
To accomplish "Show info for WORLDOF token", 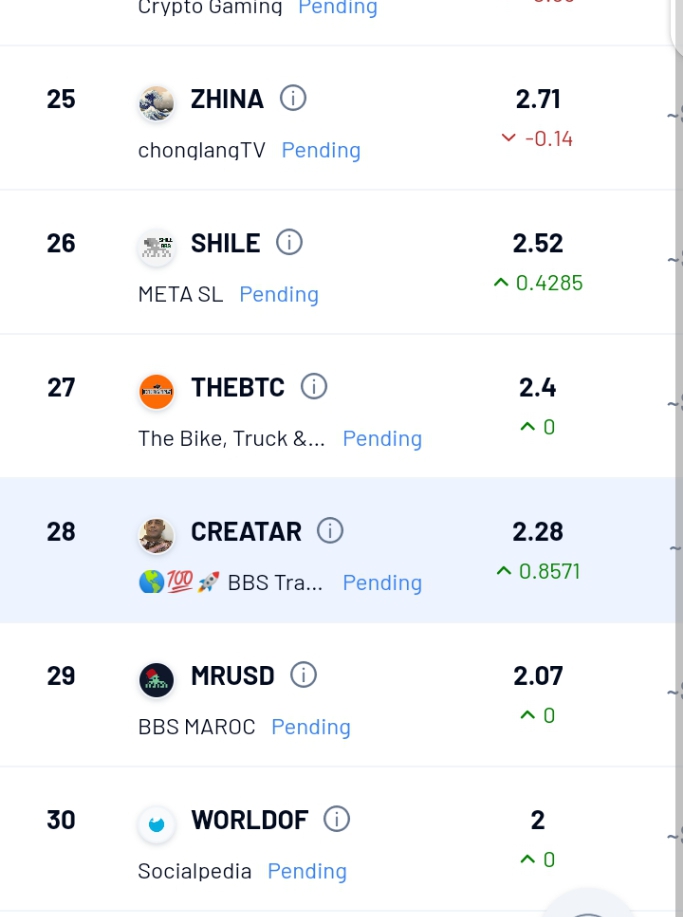I will tap(337, 819).
